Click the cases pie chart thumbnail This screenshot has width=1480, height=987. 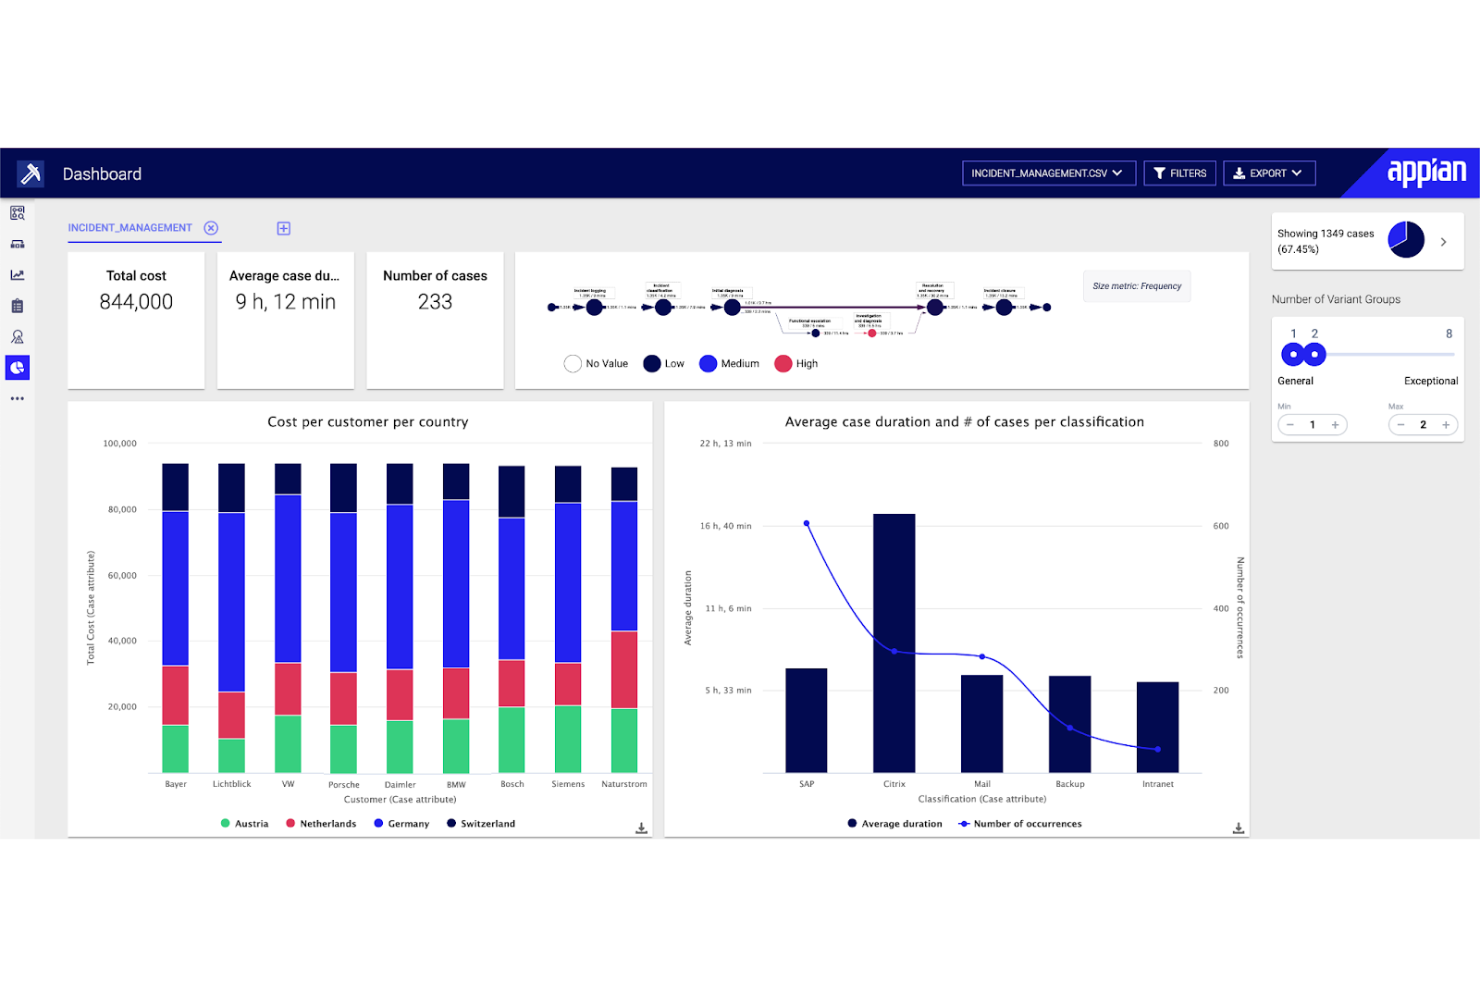pos(1405,240)
